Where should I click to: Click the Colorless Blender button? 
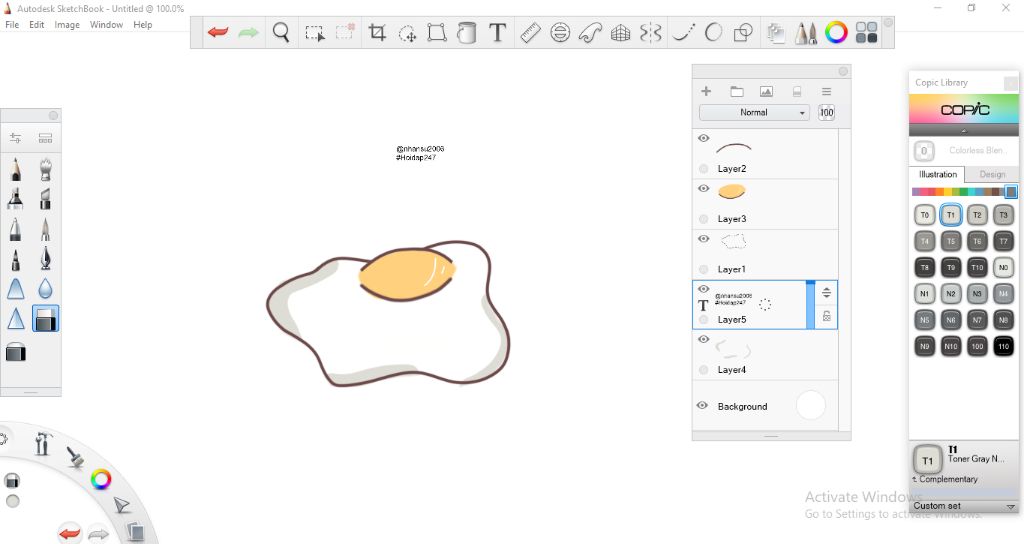point(924,151)
